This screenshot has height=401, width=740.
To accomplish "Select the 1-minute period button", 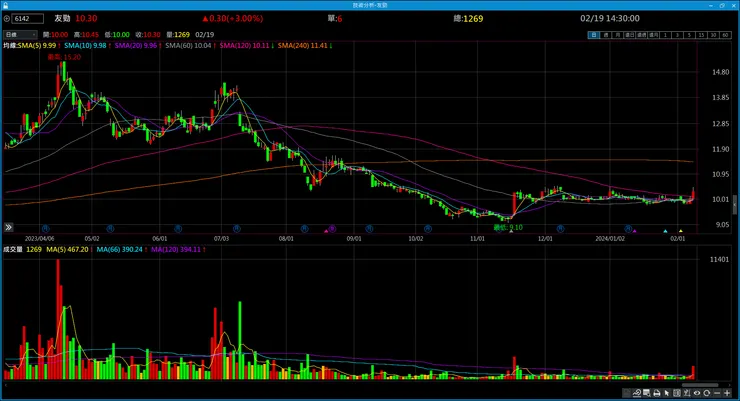I will point(665,35).
